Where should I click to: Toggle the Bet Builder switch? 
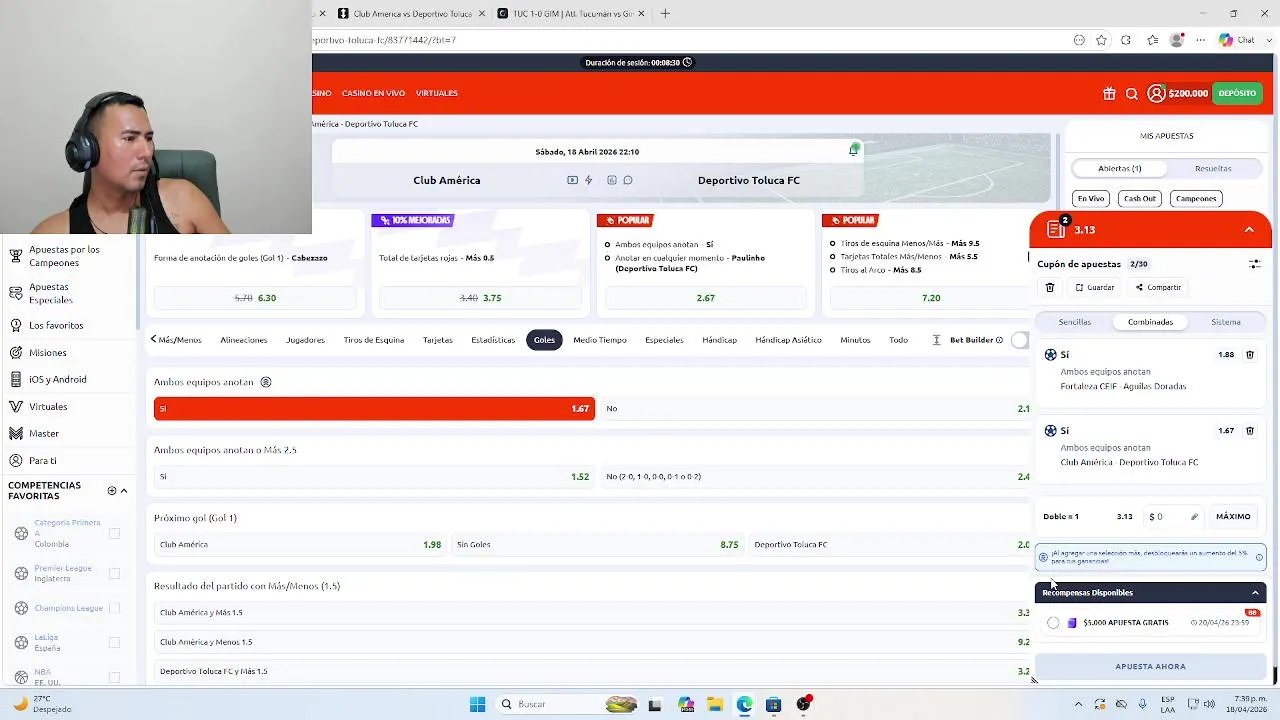point(1019,340)
